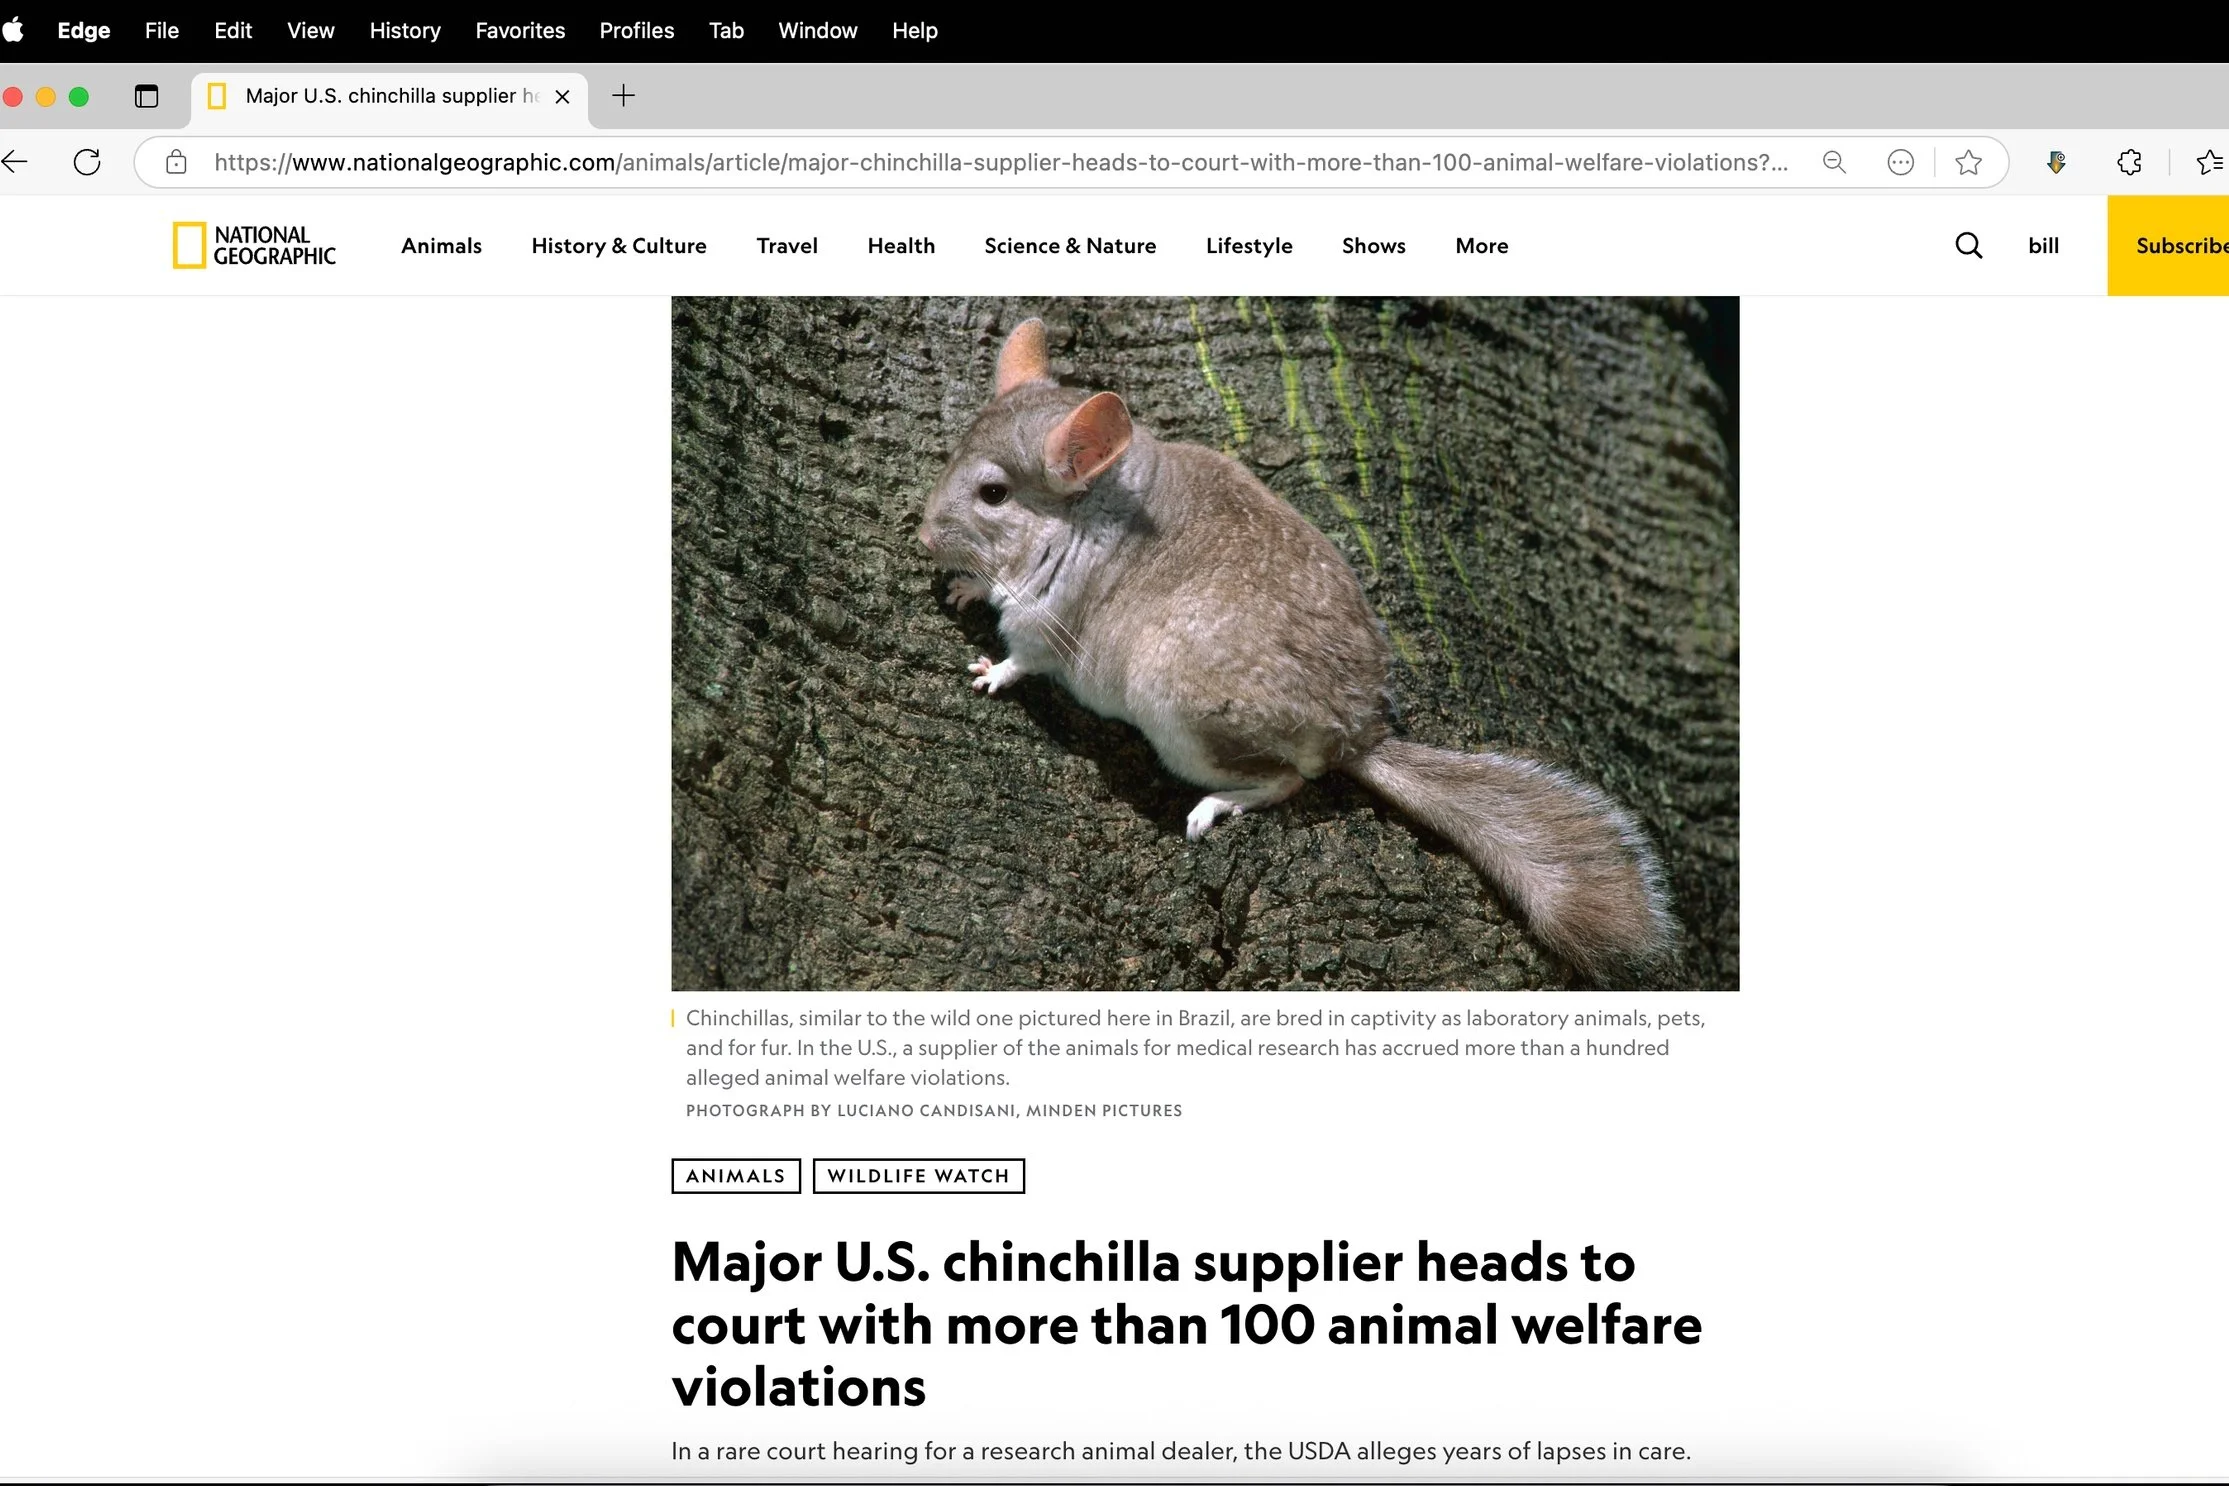Open the tab actions menu icon
Image resolution: width=2229 pixels, height=1486 pixels.
pyautogui.click(x=146, y=96)
